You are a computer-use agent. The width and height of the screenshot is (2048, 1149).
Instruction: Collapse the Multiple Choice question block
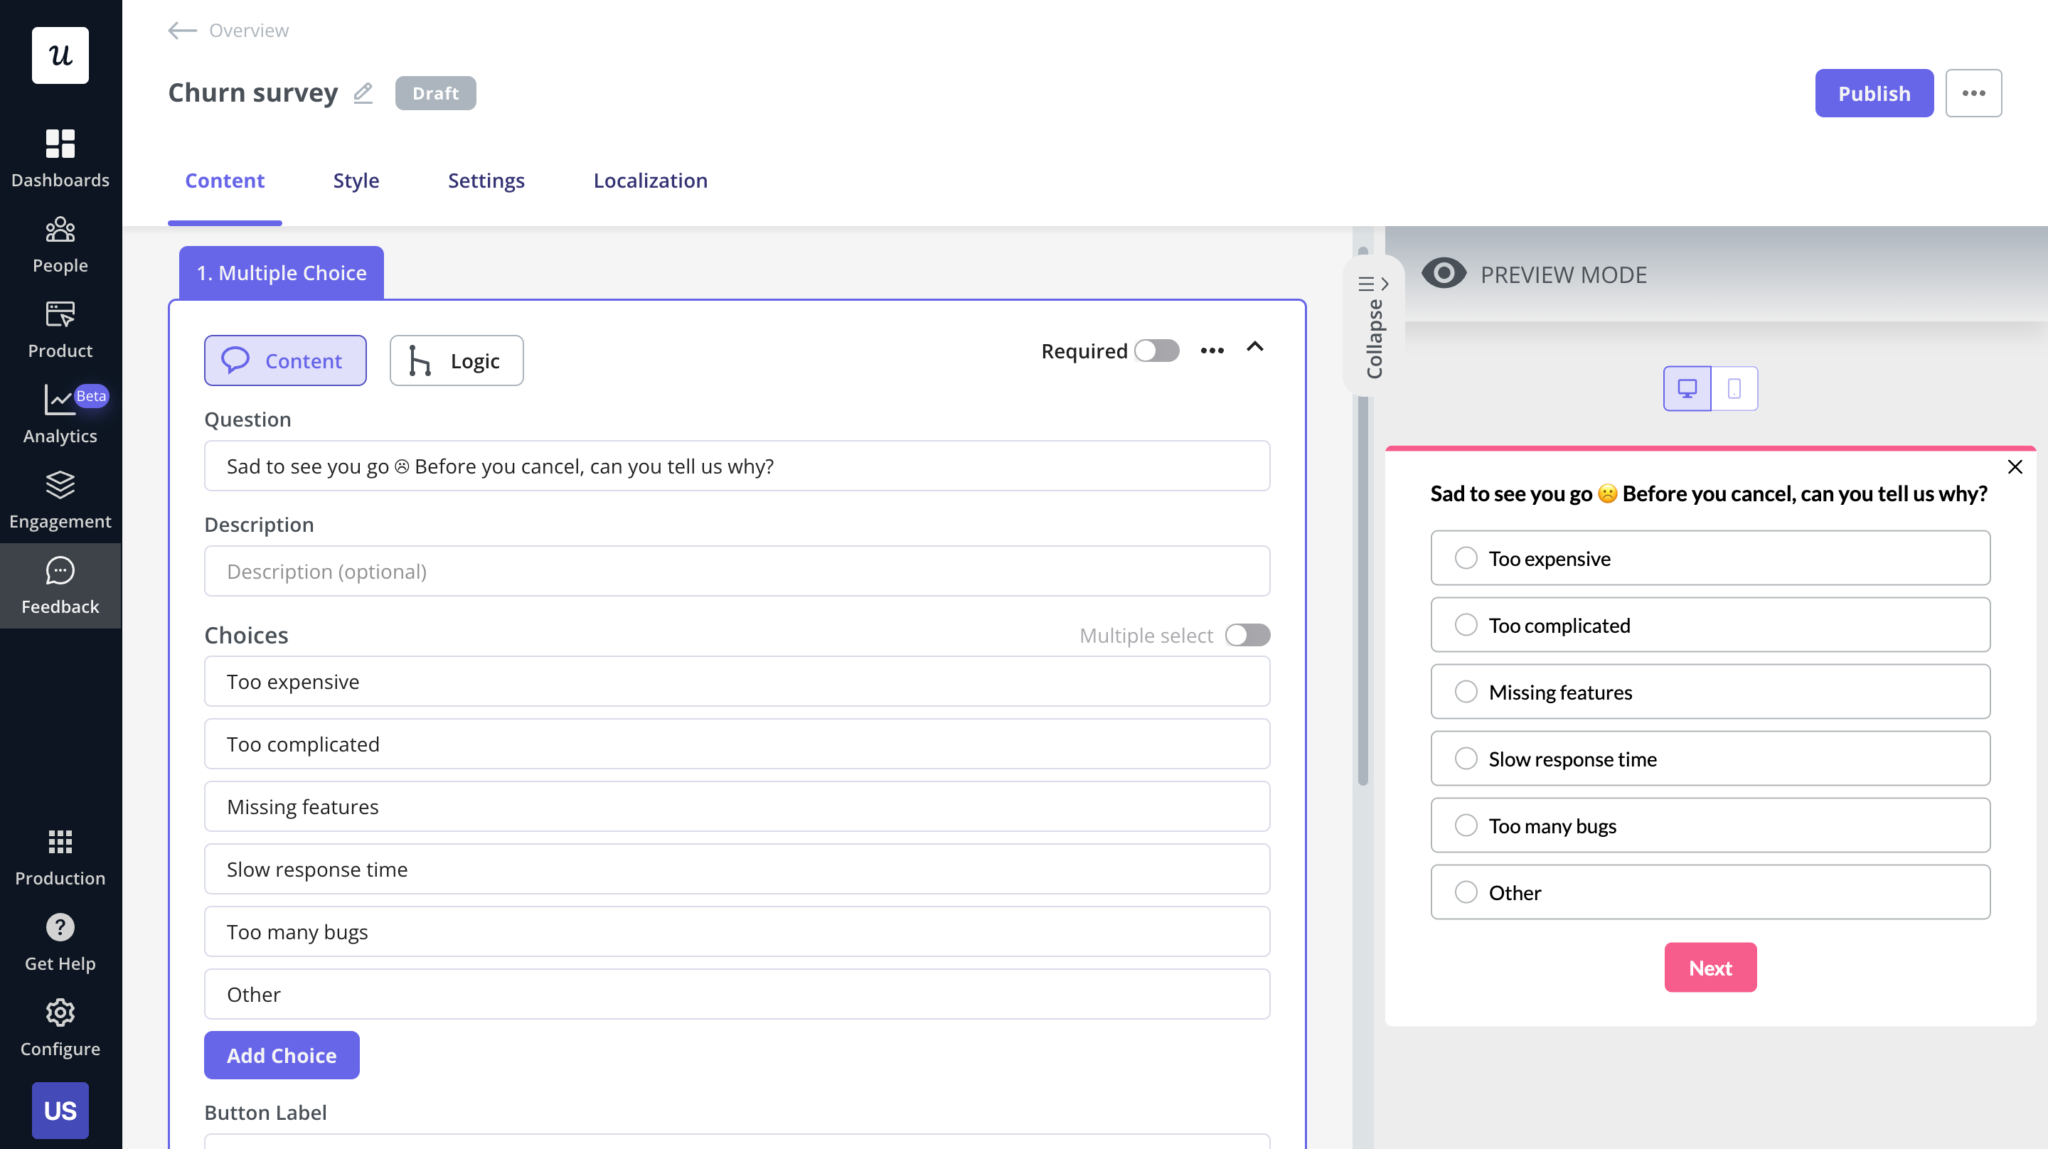pyautogui.click(x=1255, y=349)
